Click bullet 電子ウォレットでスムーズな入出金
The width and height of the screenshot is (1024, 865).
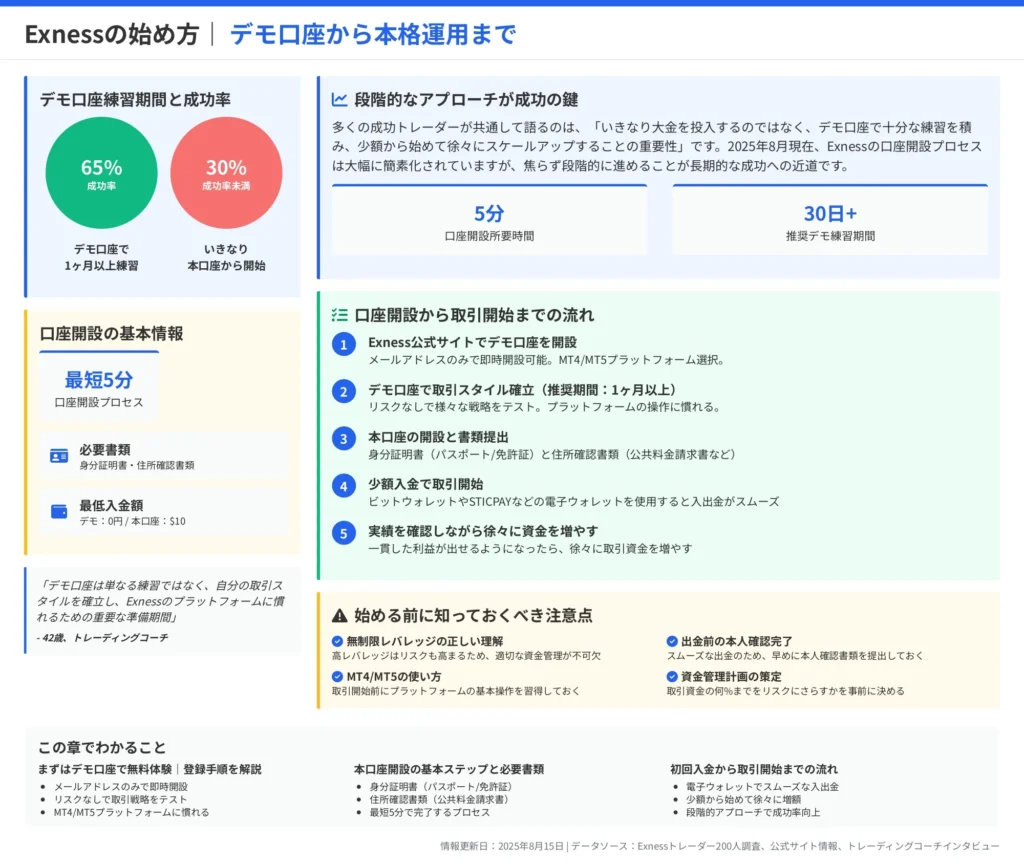(762, 787)
